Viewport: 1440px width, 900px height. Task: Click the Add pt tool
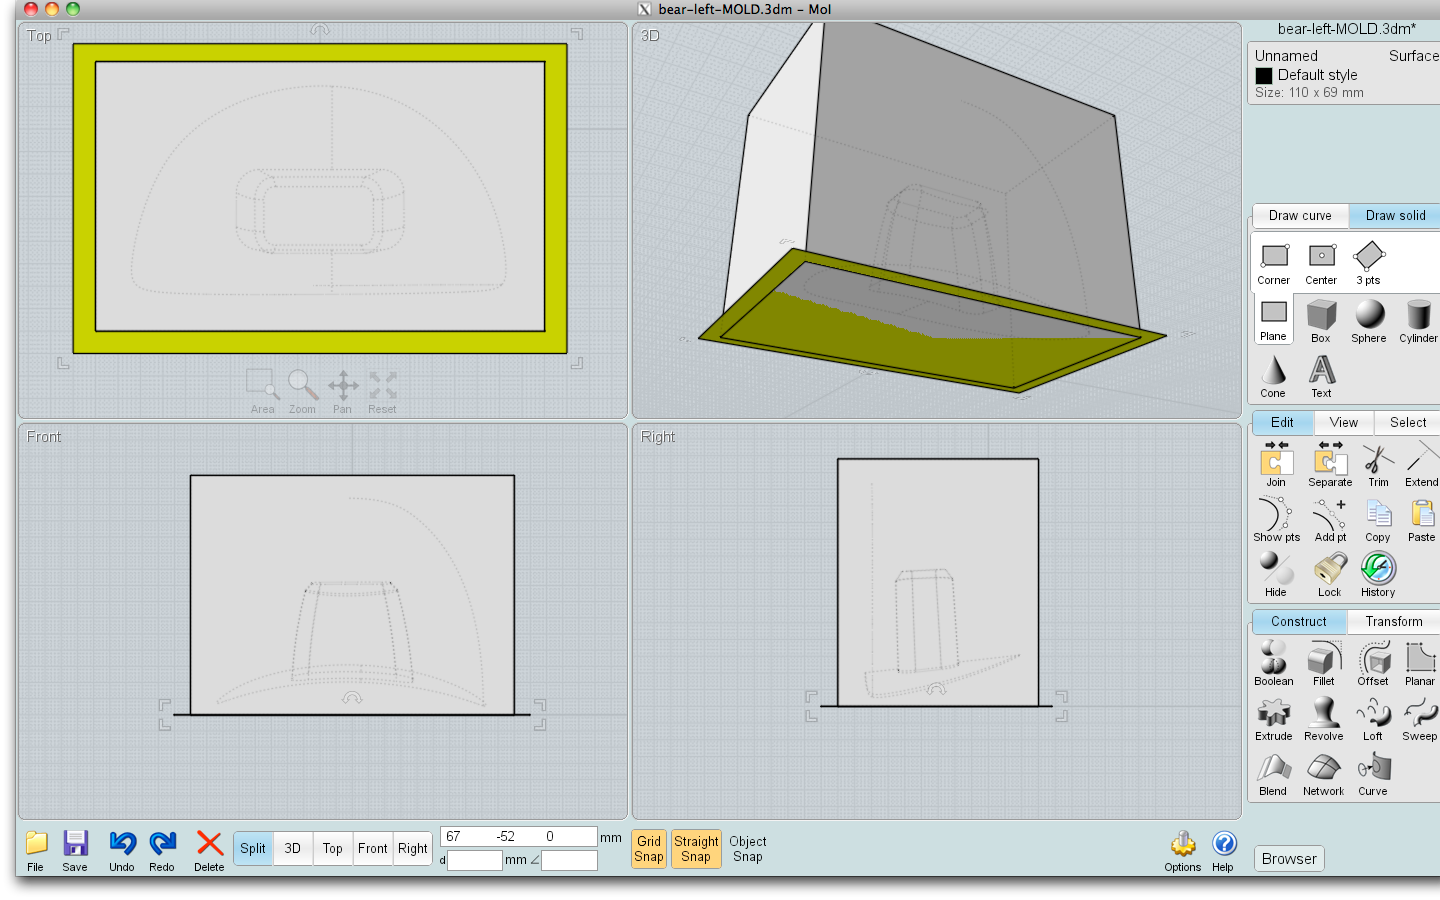coord(1330,519)
